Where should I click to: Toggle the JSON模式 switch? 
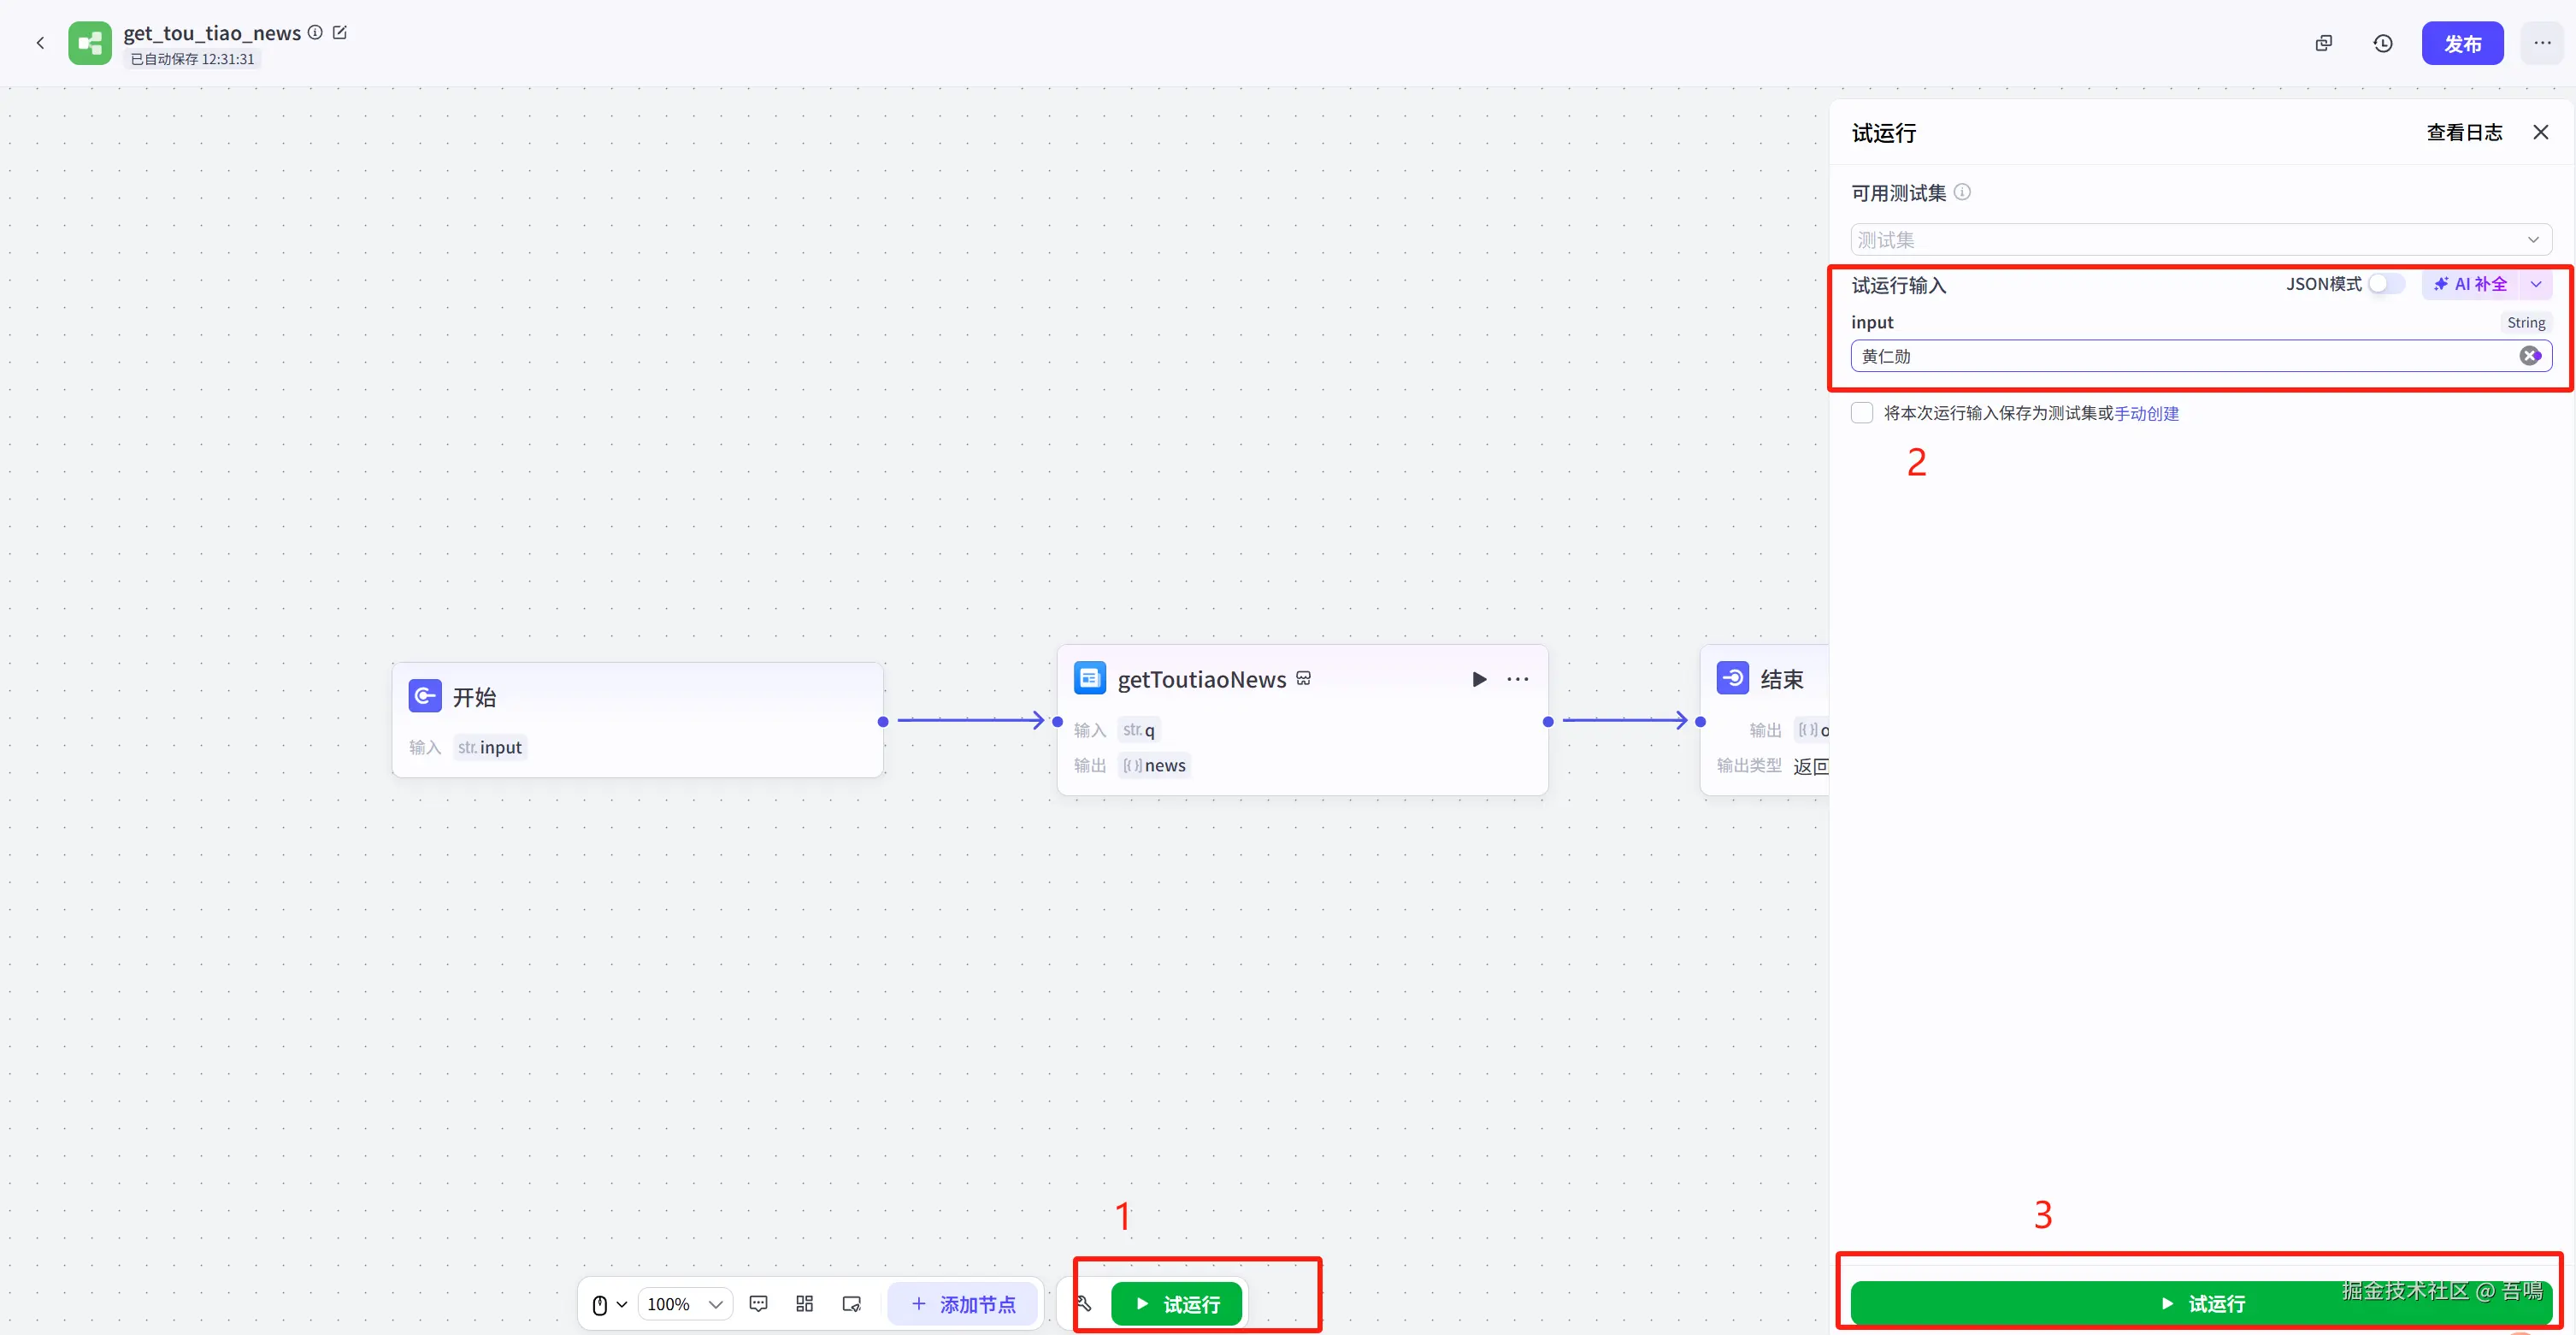coord(2385,284)
